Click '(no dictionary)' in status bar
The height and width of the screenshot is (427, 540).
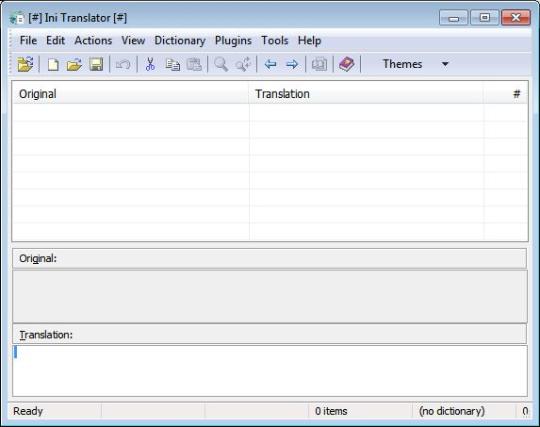coord(452,411)
